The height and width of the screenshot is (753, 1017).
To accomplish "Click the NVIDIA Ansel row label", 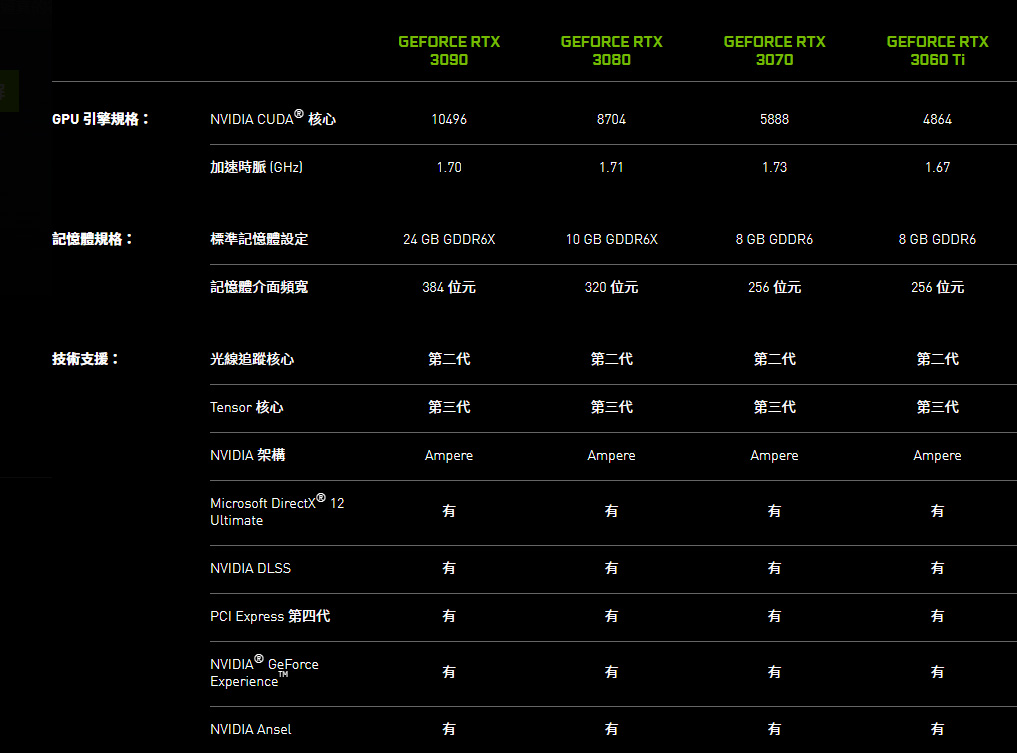I will coord(250,729).
